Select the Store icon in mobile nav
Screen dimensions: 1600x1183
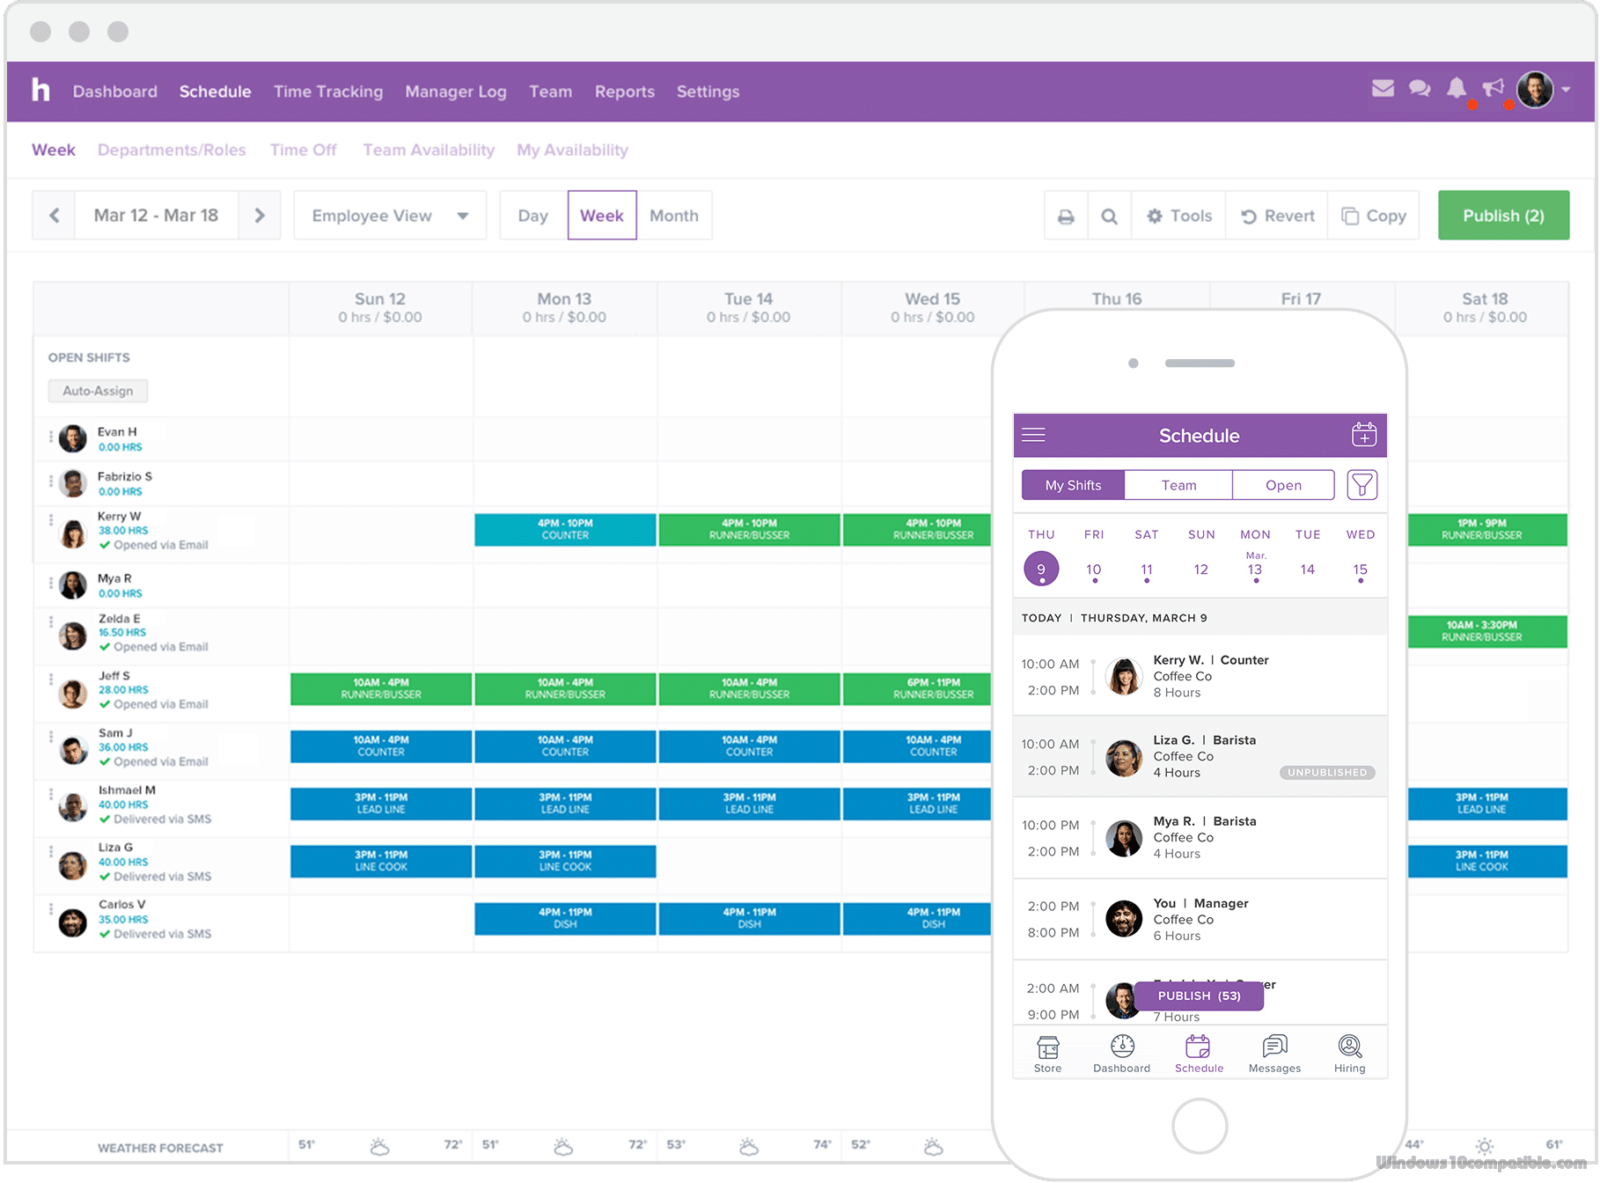pos(1046,1052)
